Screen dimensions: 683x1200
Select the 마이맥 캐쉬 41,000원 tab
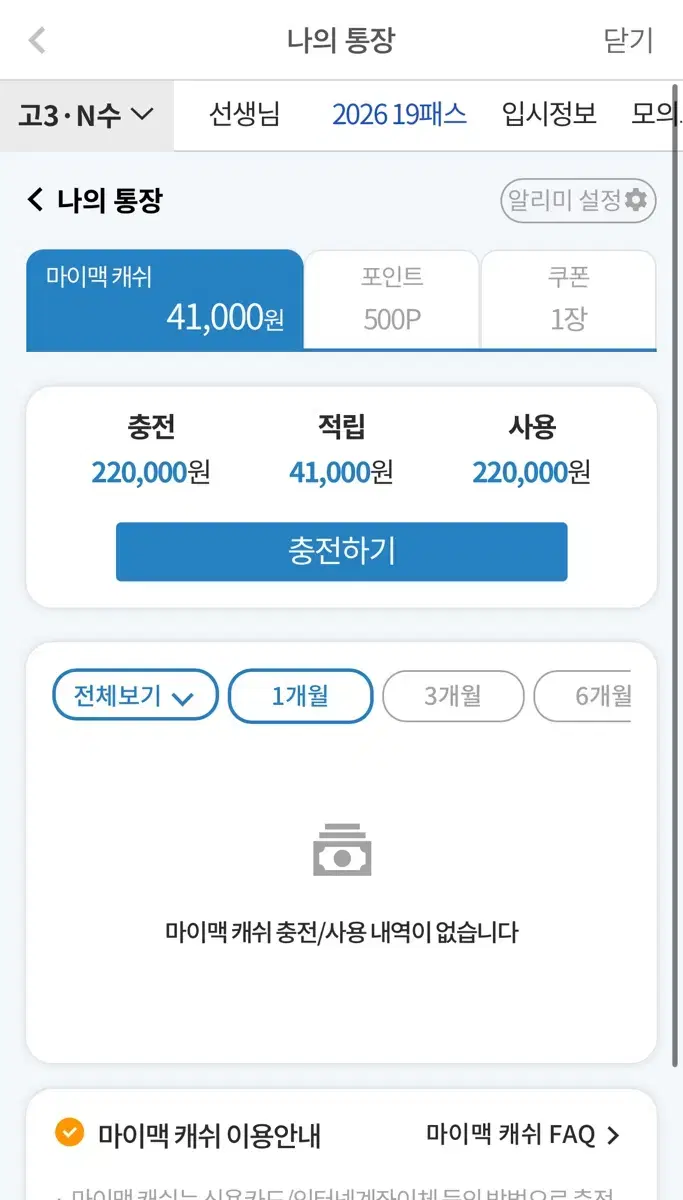coord(165,299)
